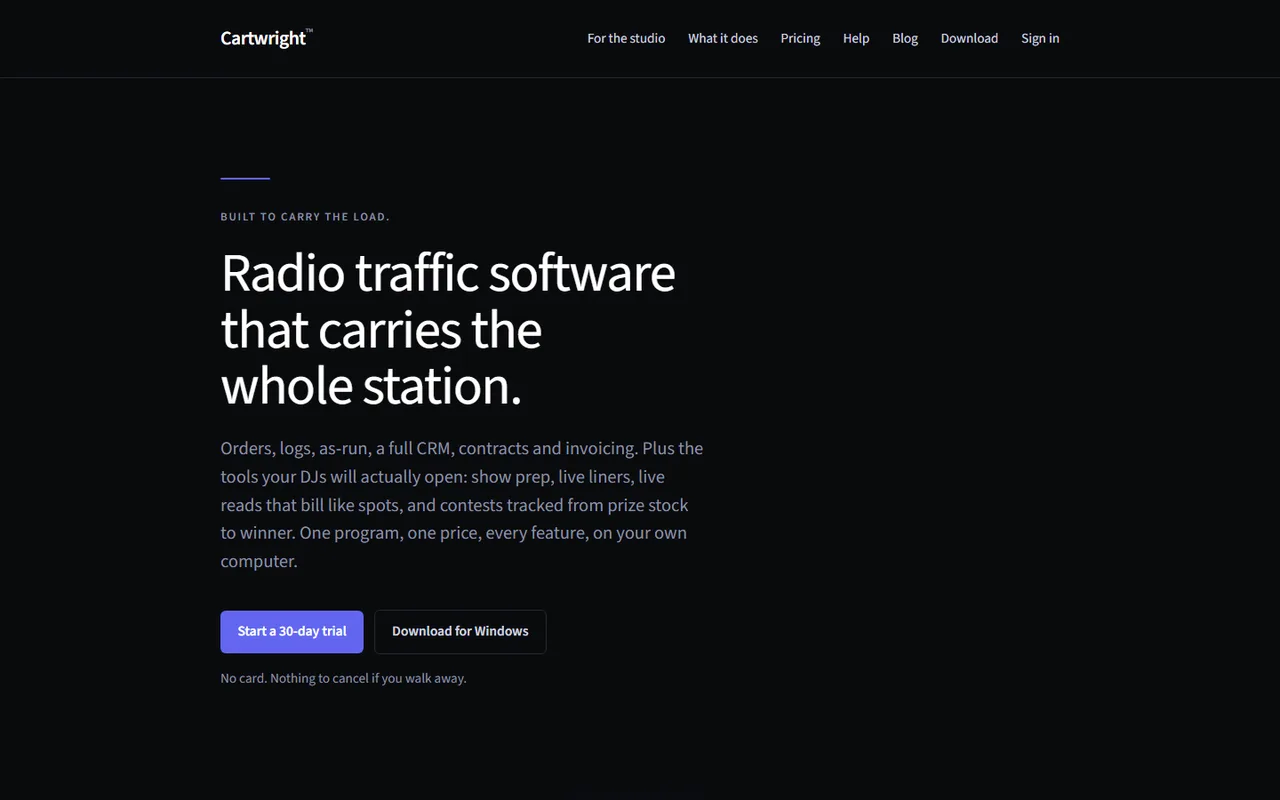
Task: Open Download in the top navigation
Action: 969,38
